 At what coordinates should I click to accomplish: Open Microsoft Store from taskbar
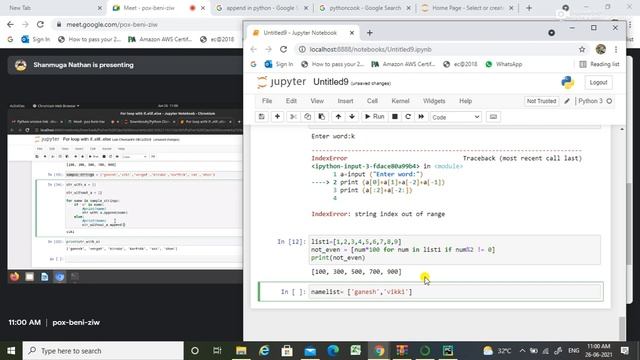[x=287, y=351]
